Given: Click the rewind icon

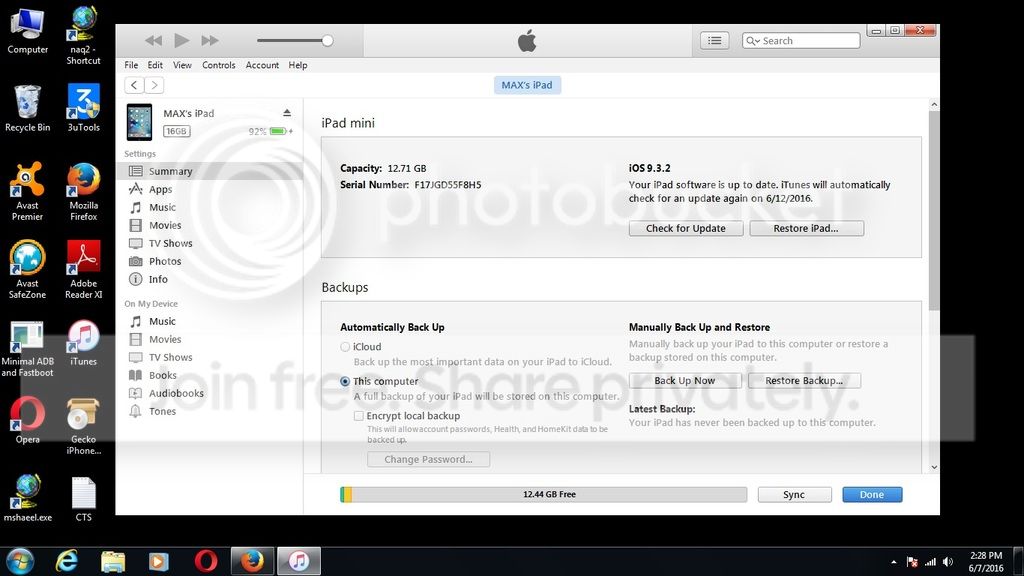Looking at the screenshot, I should [153, 41].
